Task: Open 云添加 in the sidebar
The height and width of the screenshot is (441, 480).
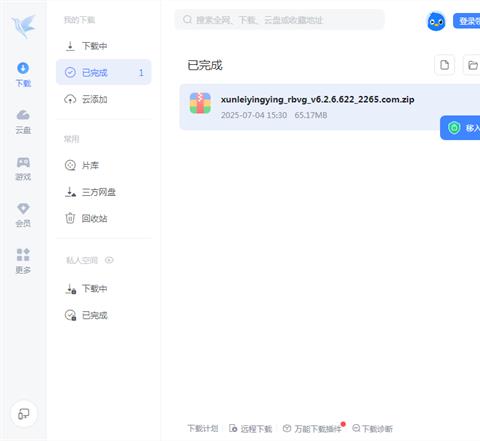Action: click(104, 99)
